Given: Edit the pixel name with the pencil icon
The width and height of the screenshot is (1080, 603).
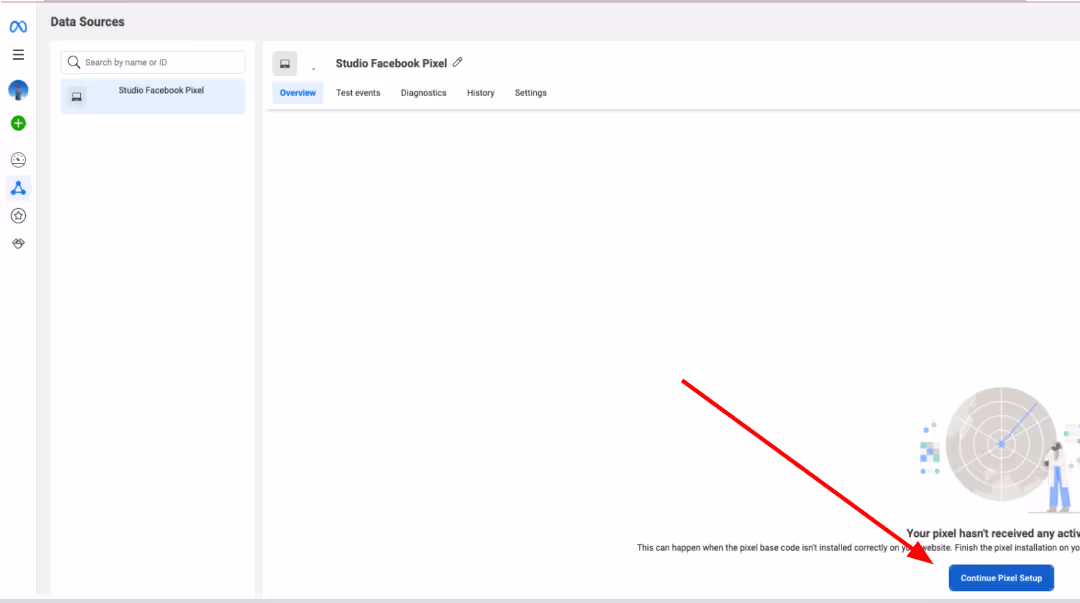Looking at the screenshot, I should click(x=457, y=62).
